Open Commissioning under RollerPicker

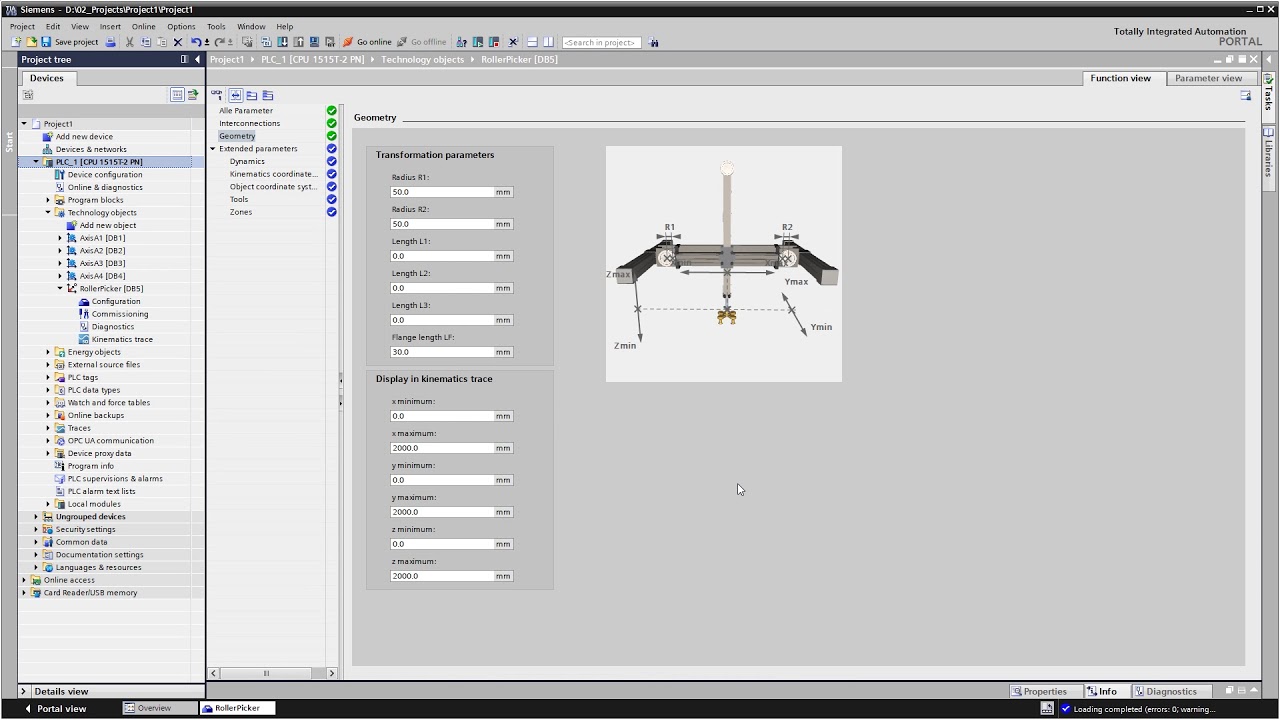120,314
